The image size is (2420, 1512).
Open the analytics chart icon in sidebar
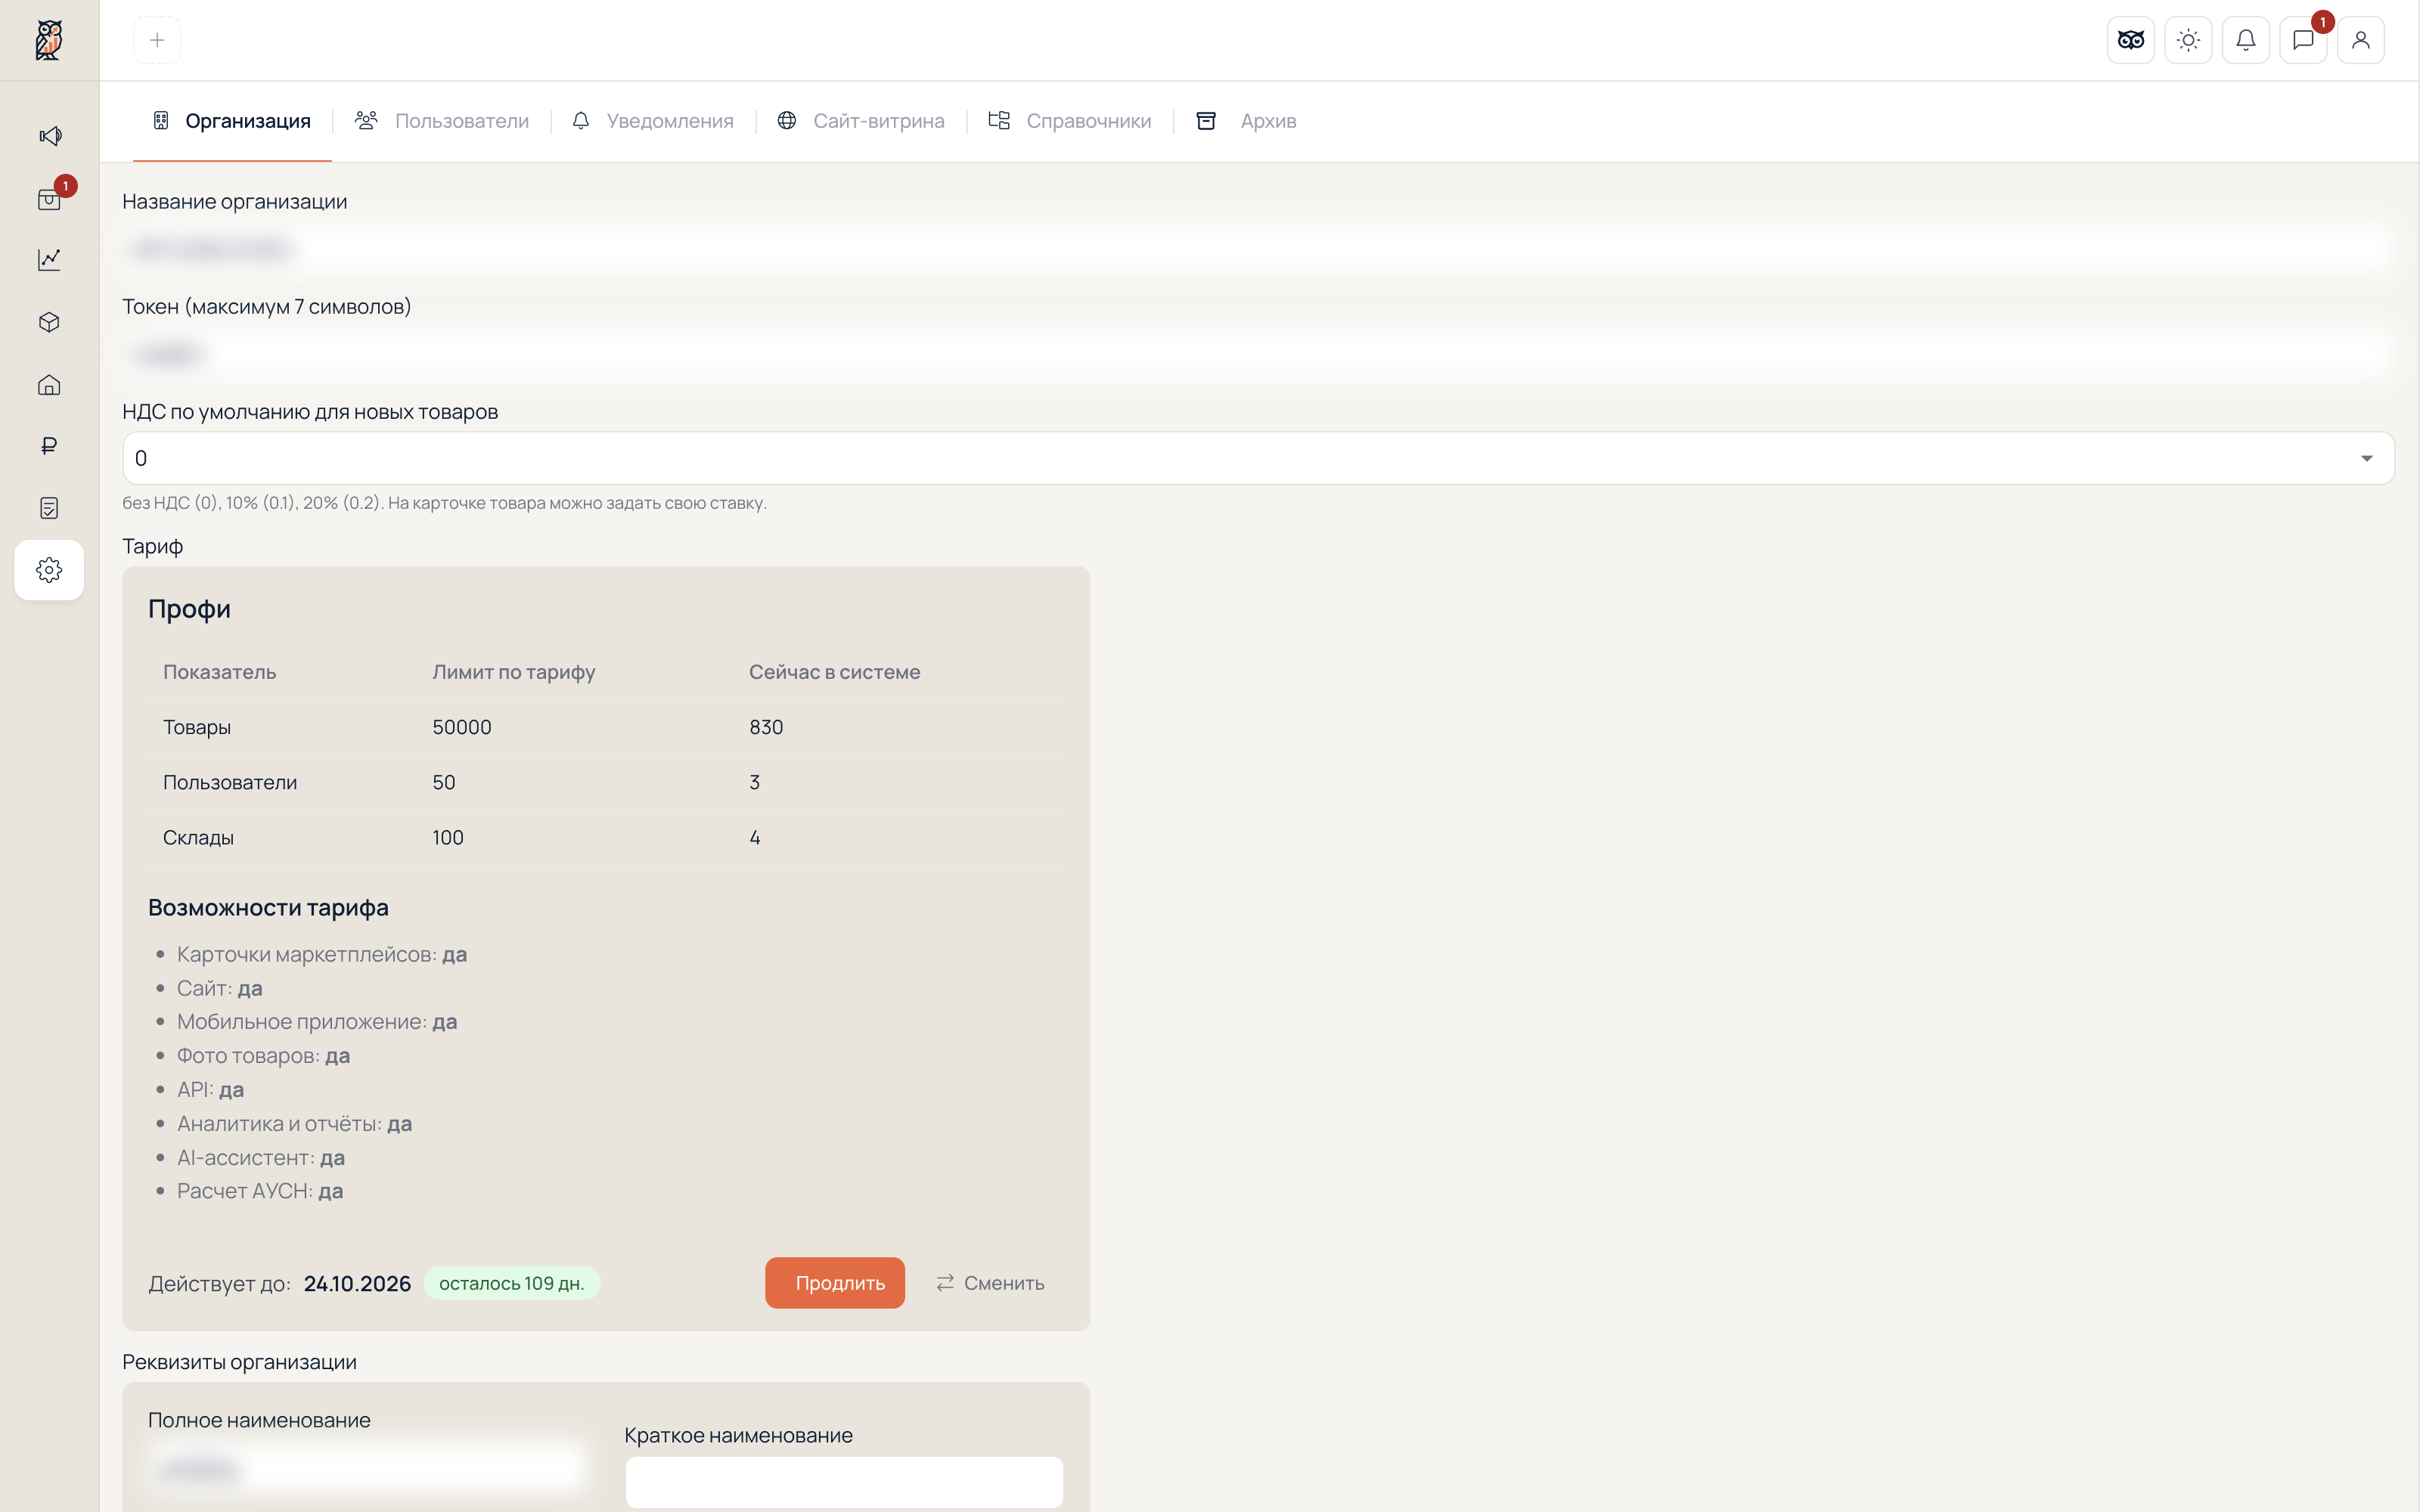click(x=49, y=260)
